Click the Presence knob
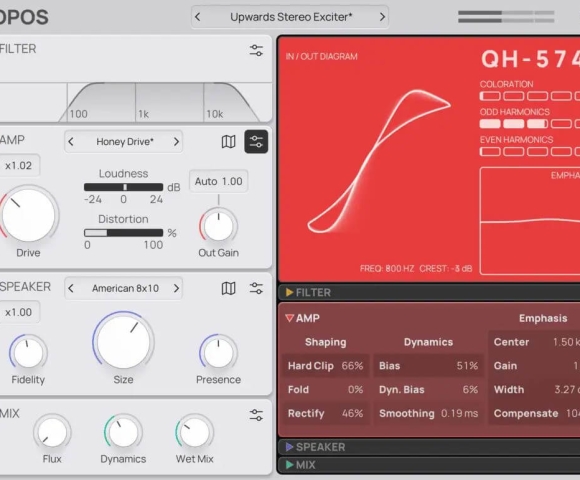The height and width of the screenshot is (480, 580). (x=218, y=353)
